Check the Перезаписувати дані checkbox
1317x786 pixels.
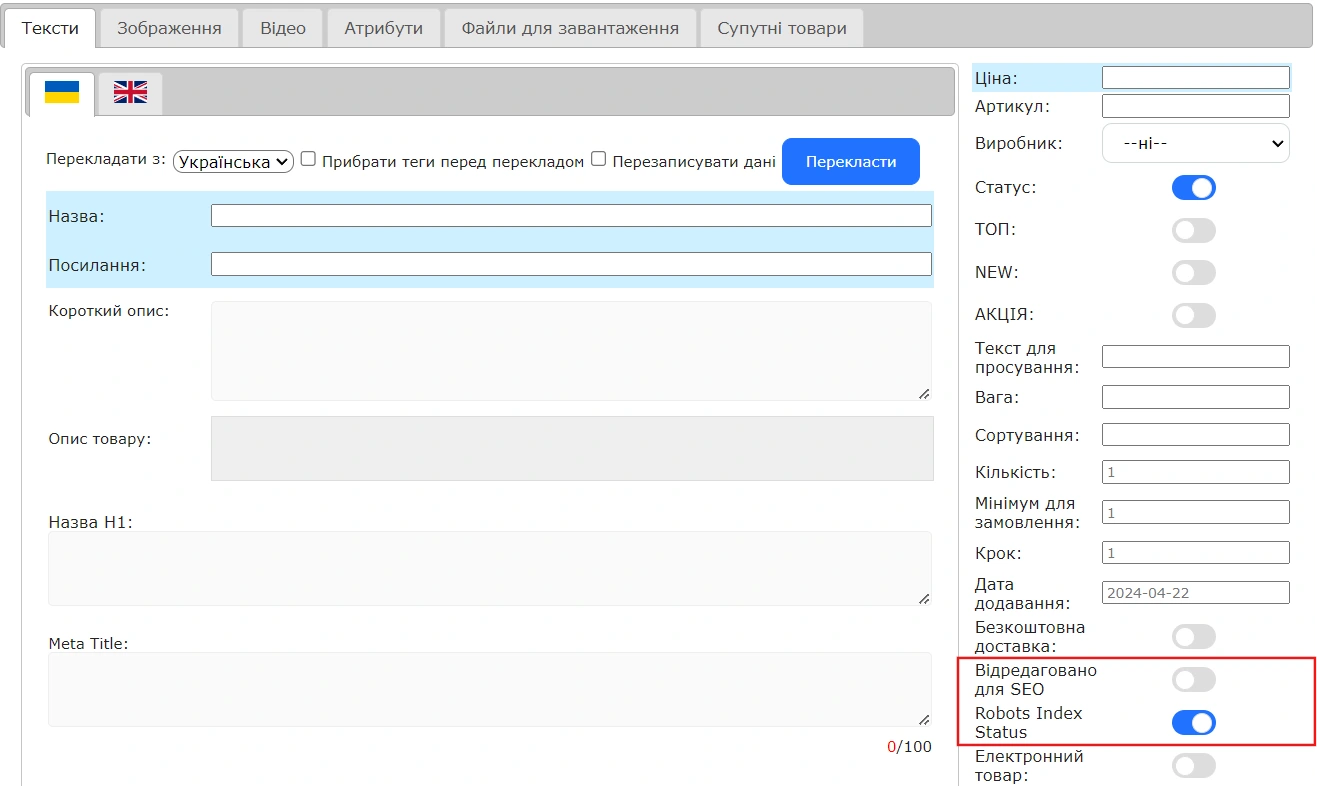pos(598,159)
